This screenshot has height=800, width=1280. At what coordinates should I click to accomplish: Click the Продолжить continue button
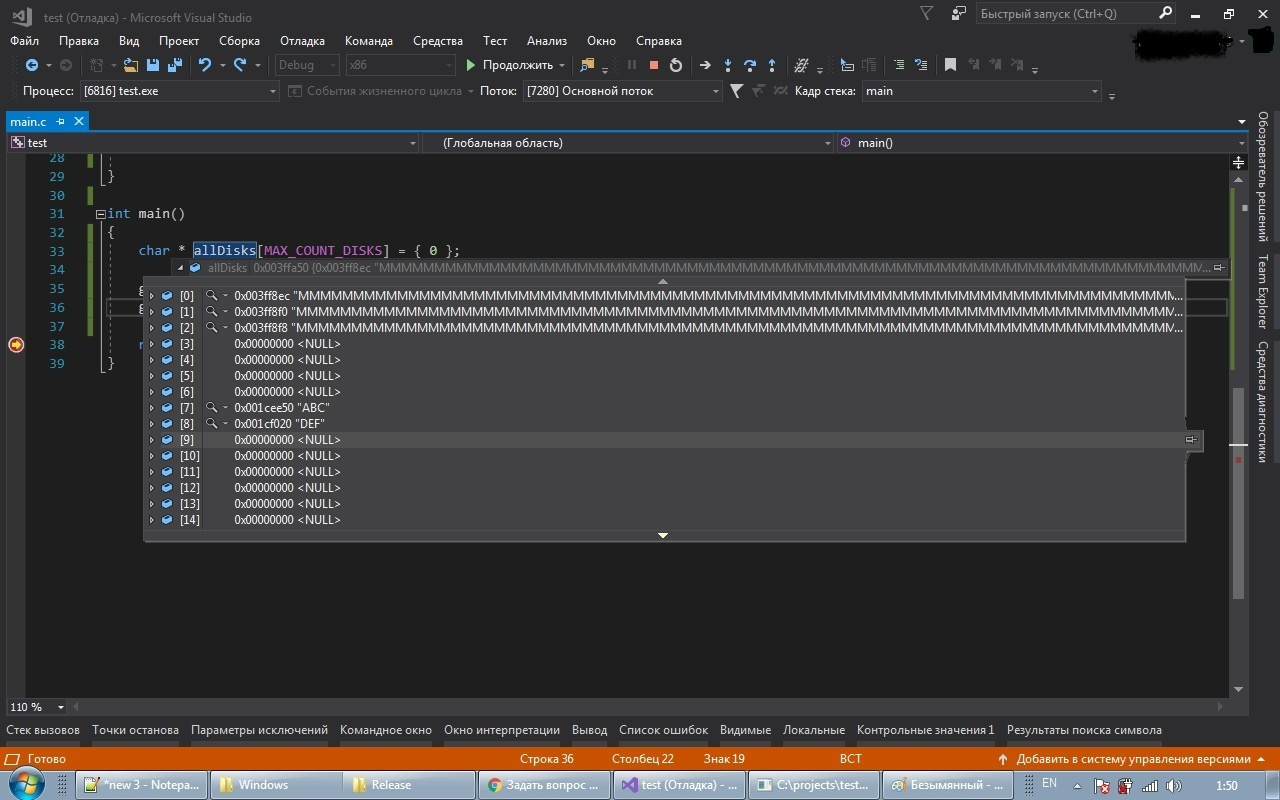pos(509,65)
